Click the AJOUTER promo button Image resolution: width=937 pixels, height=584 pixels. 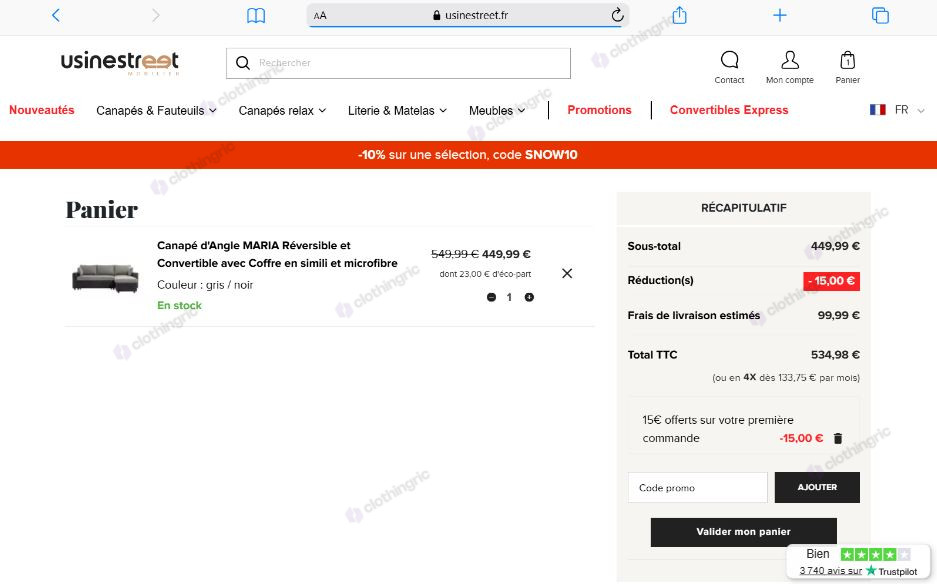click(x=817, y=488)
